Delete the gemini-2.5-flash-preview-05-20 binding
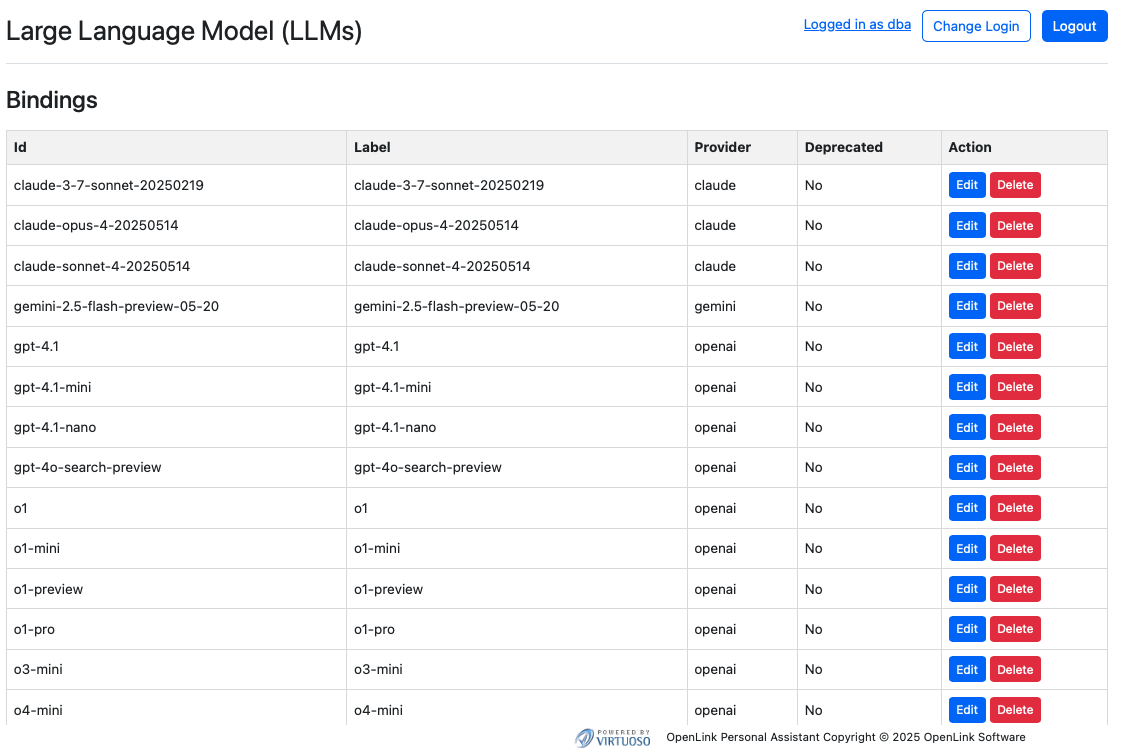Viewport: 1136px width, 749px height. click(1015, 306)
